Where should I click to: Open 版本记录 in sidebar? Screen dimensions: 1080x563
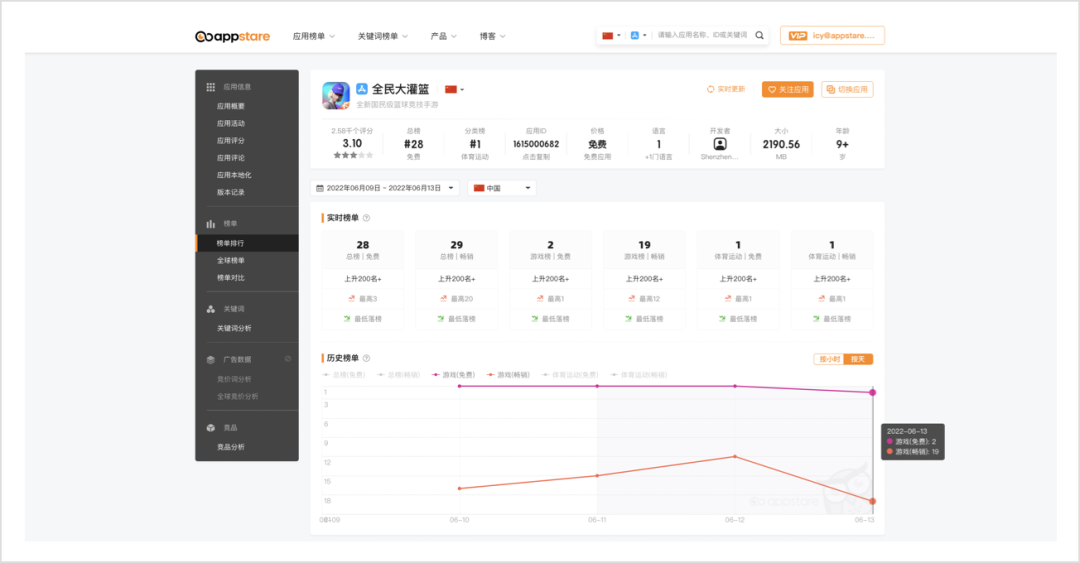[231, 192]
